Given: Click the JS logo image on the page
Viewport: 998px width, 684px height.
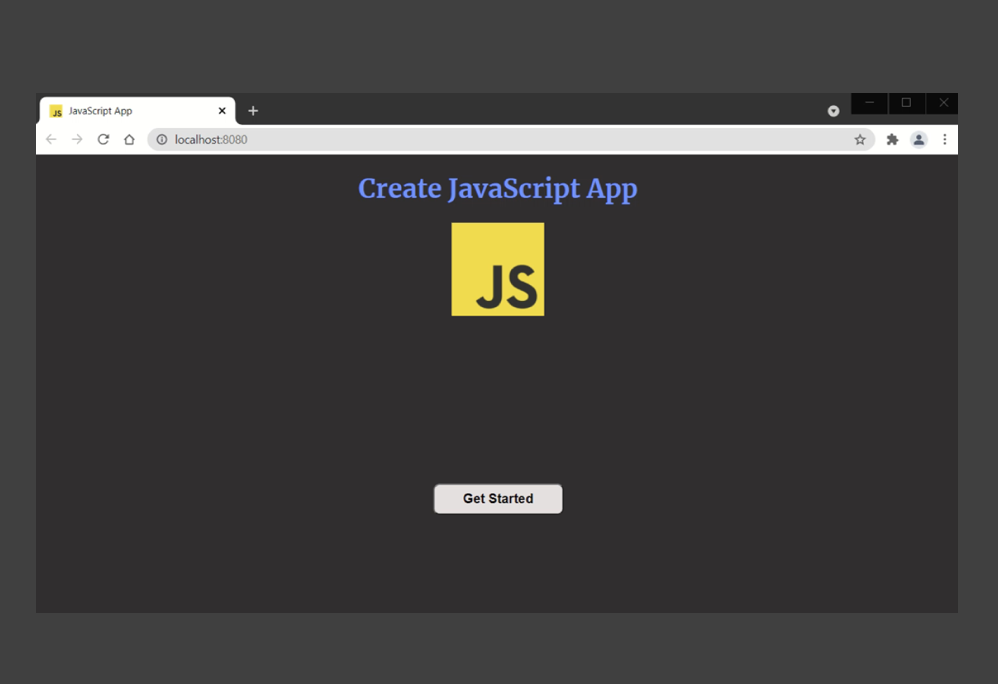Looking at the screenshot, I should [x=497, y=268].
